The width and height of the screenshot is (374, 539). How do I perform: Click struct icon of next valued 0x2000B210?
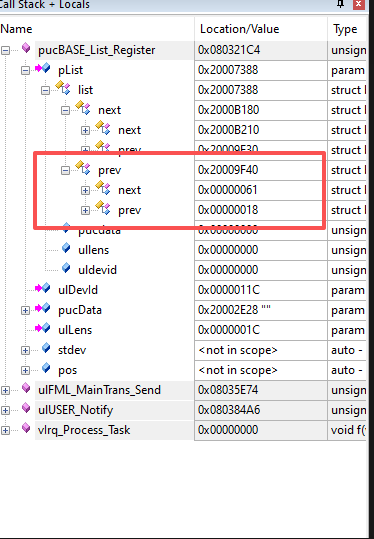pyautogui.click(x=103, y=128)
